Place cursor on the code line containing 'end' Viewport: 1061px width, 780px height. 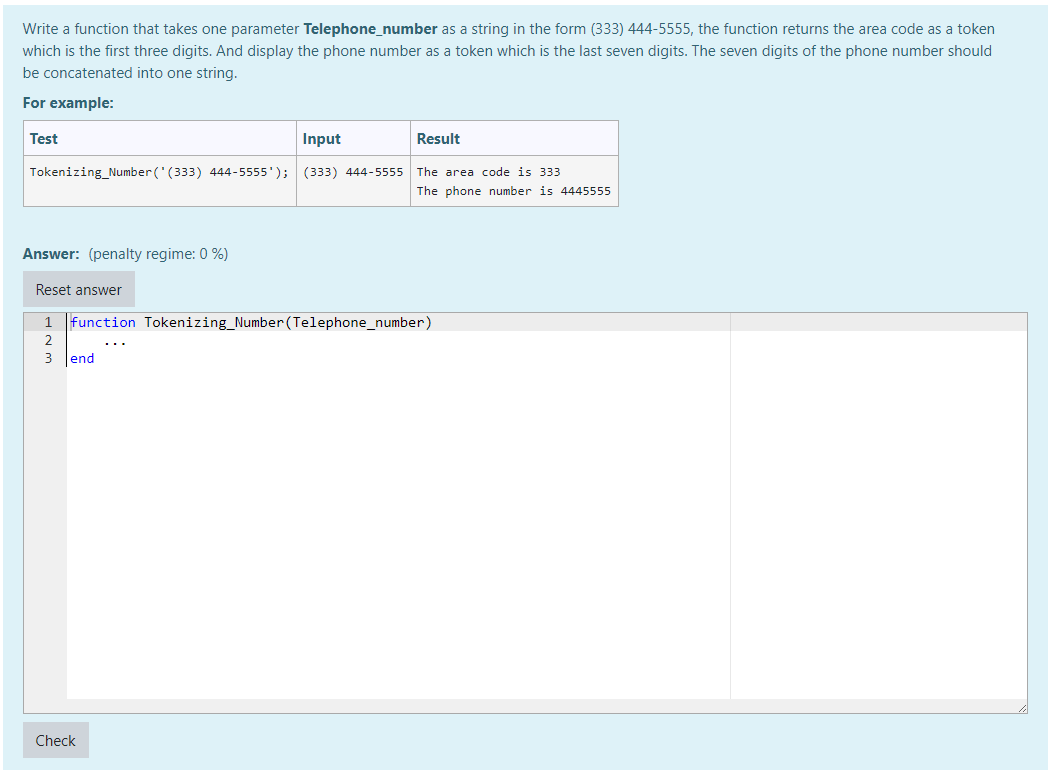(81, 358)
